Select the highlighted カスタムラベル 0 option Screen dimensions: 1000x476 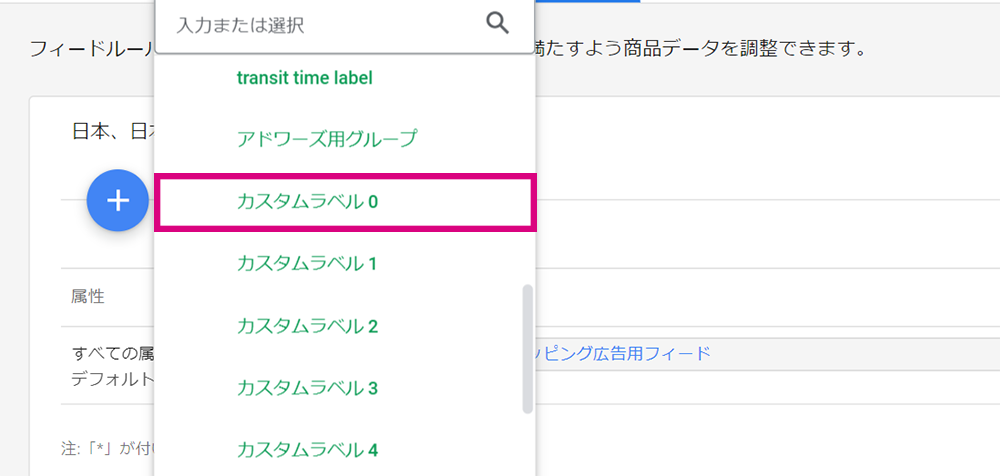[x=345, y=202]
